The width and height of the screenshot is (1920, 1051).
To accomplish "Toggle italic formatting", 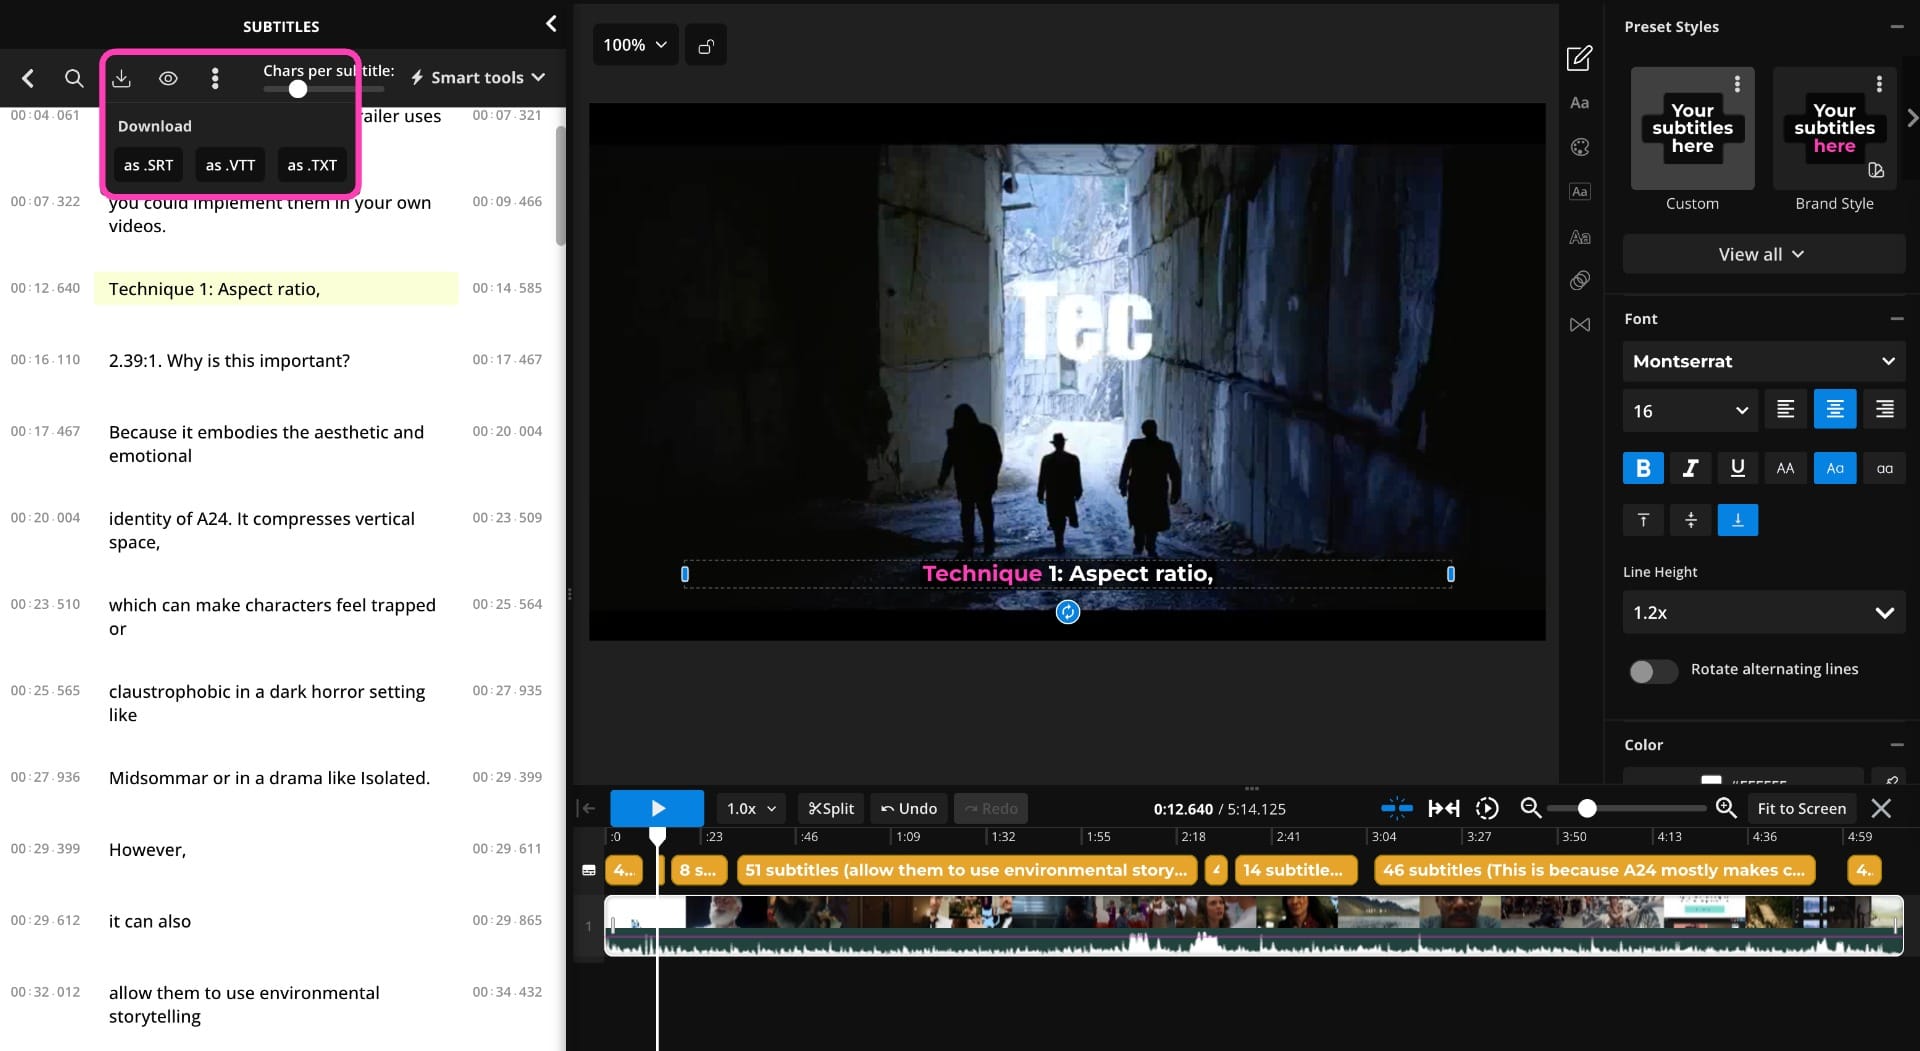I will point(1690,468).
